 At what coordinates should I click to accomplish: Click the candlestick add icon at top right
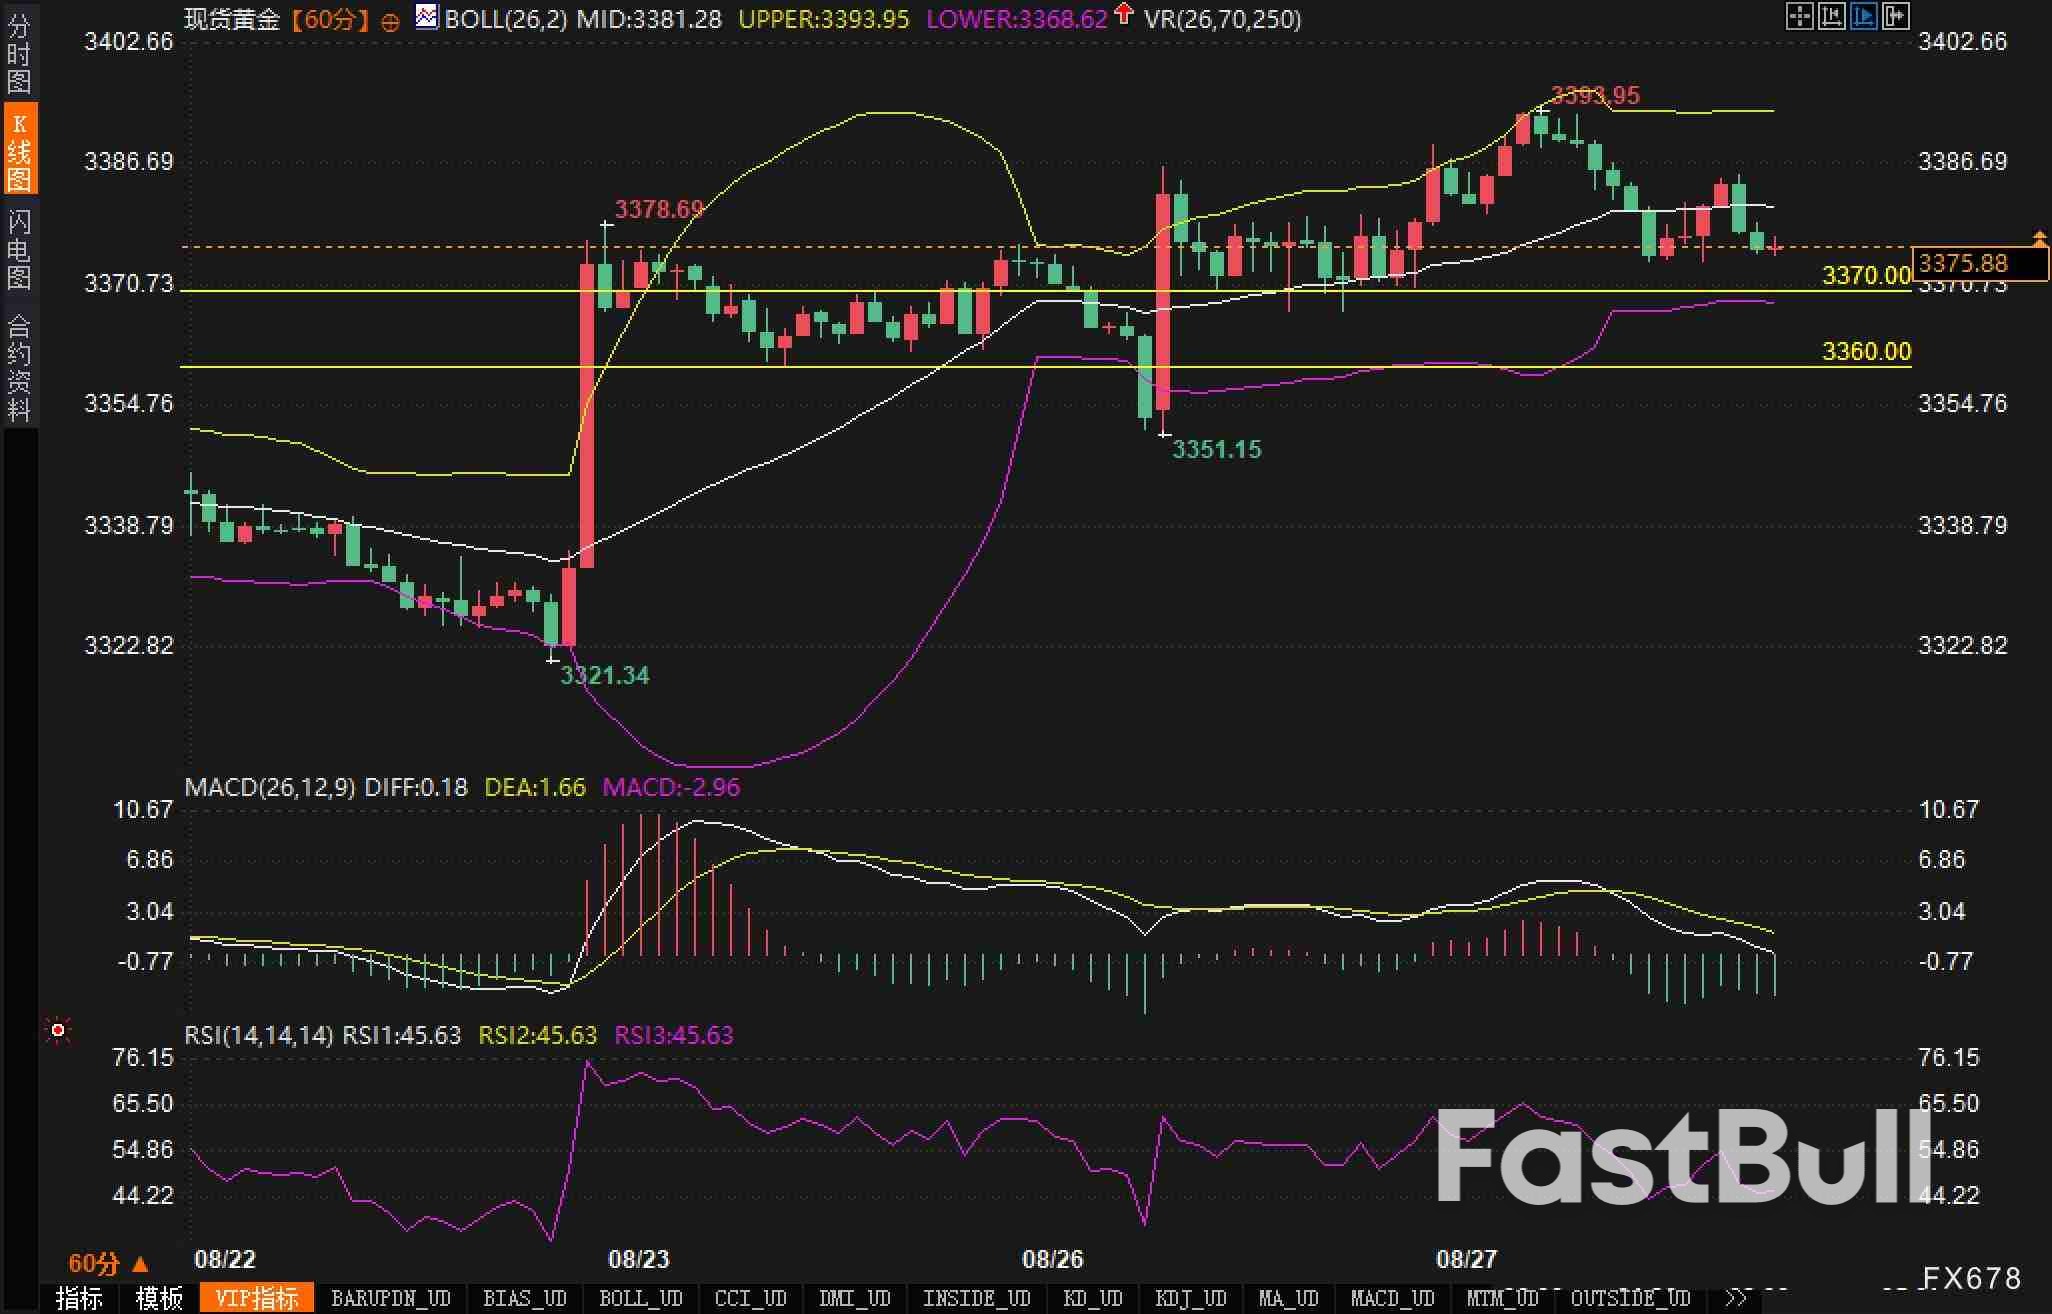[x=1895, y=16]
